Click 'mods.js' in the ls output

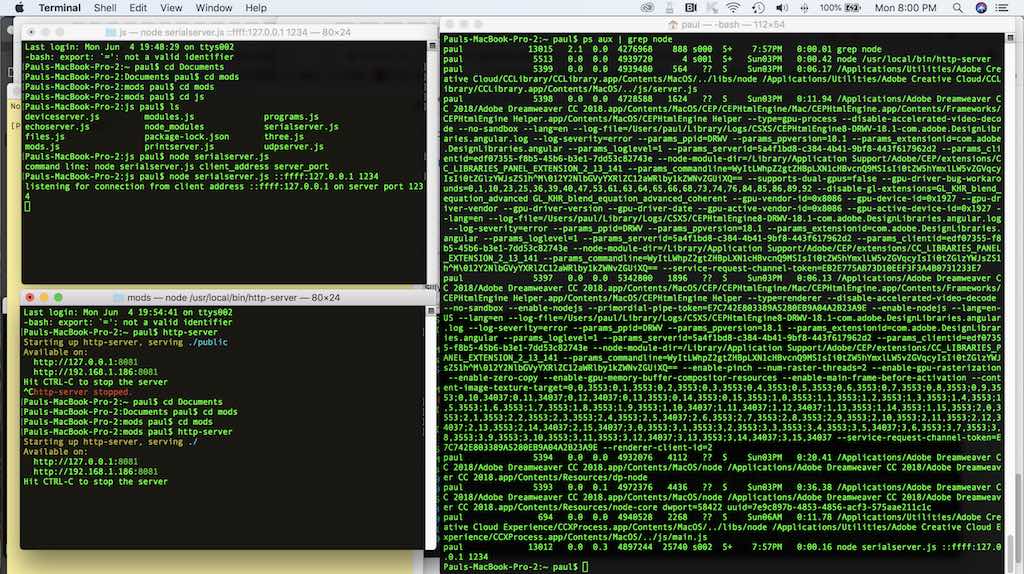pyautogui.click(x=42, y=146)
